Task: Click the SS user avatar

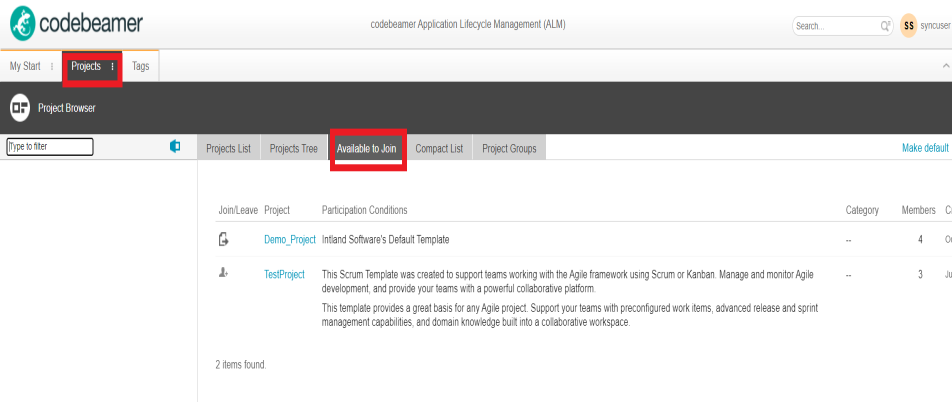Action: coord(908,26)
